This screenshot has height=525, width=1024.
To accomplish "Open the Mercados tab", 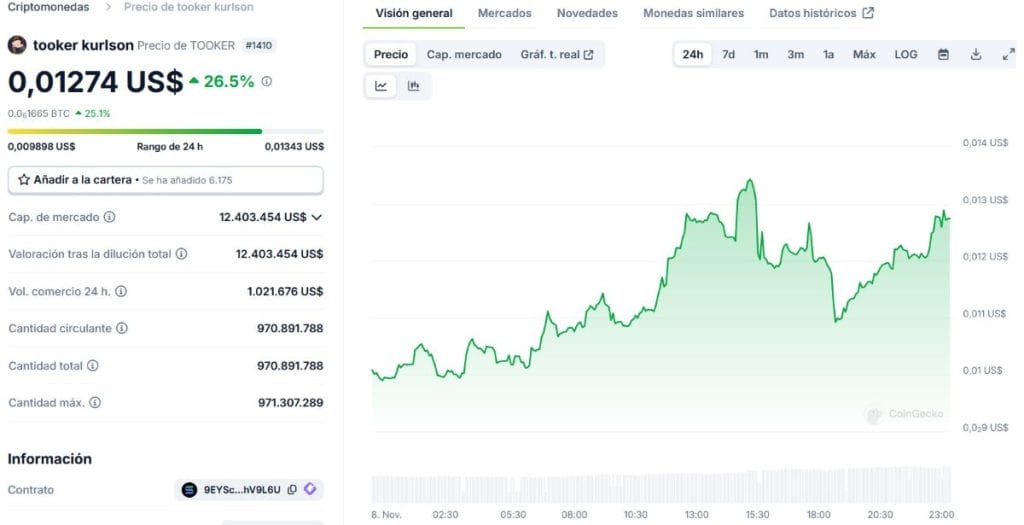I will pyautogui.click(x=505, y=13).
